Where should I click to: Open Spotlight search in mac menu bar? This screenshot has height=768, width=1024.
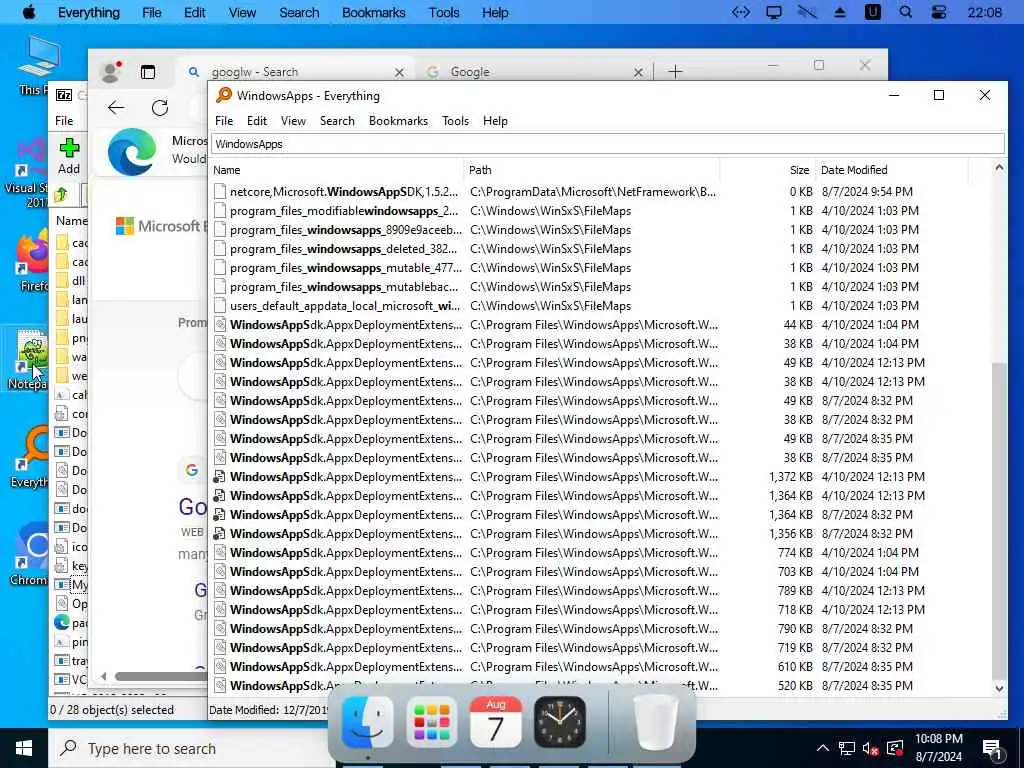point(905,12)
